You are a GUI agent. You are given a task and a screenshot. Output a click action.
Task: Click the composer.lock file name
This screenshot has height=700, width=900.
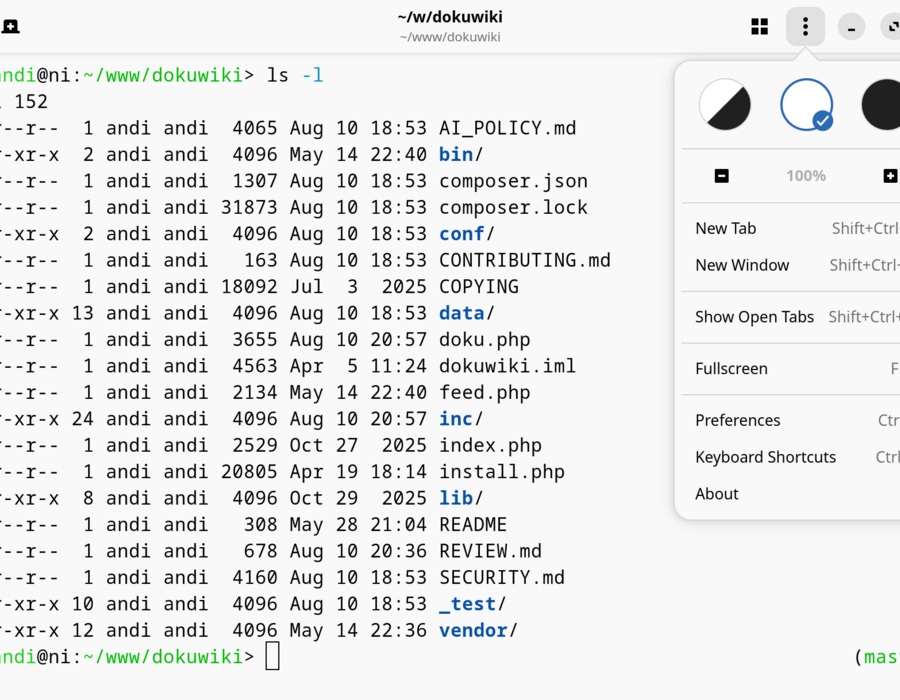coord(513,207)
